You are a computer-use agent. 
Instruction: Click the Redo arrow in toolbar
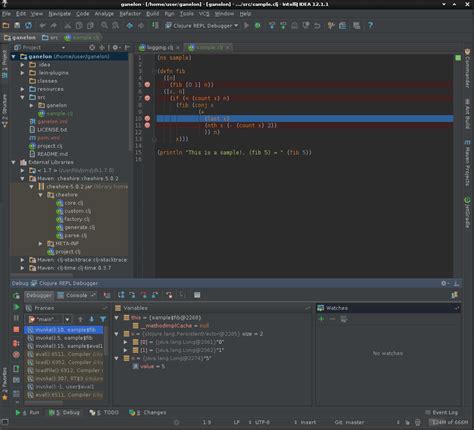point(53,25)
